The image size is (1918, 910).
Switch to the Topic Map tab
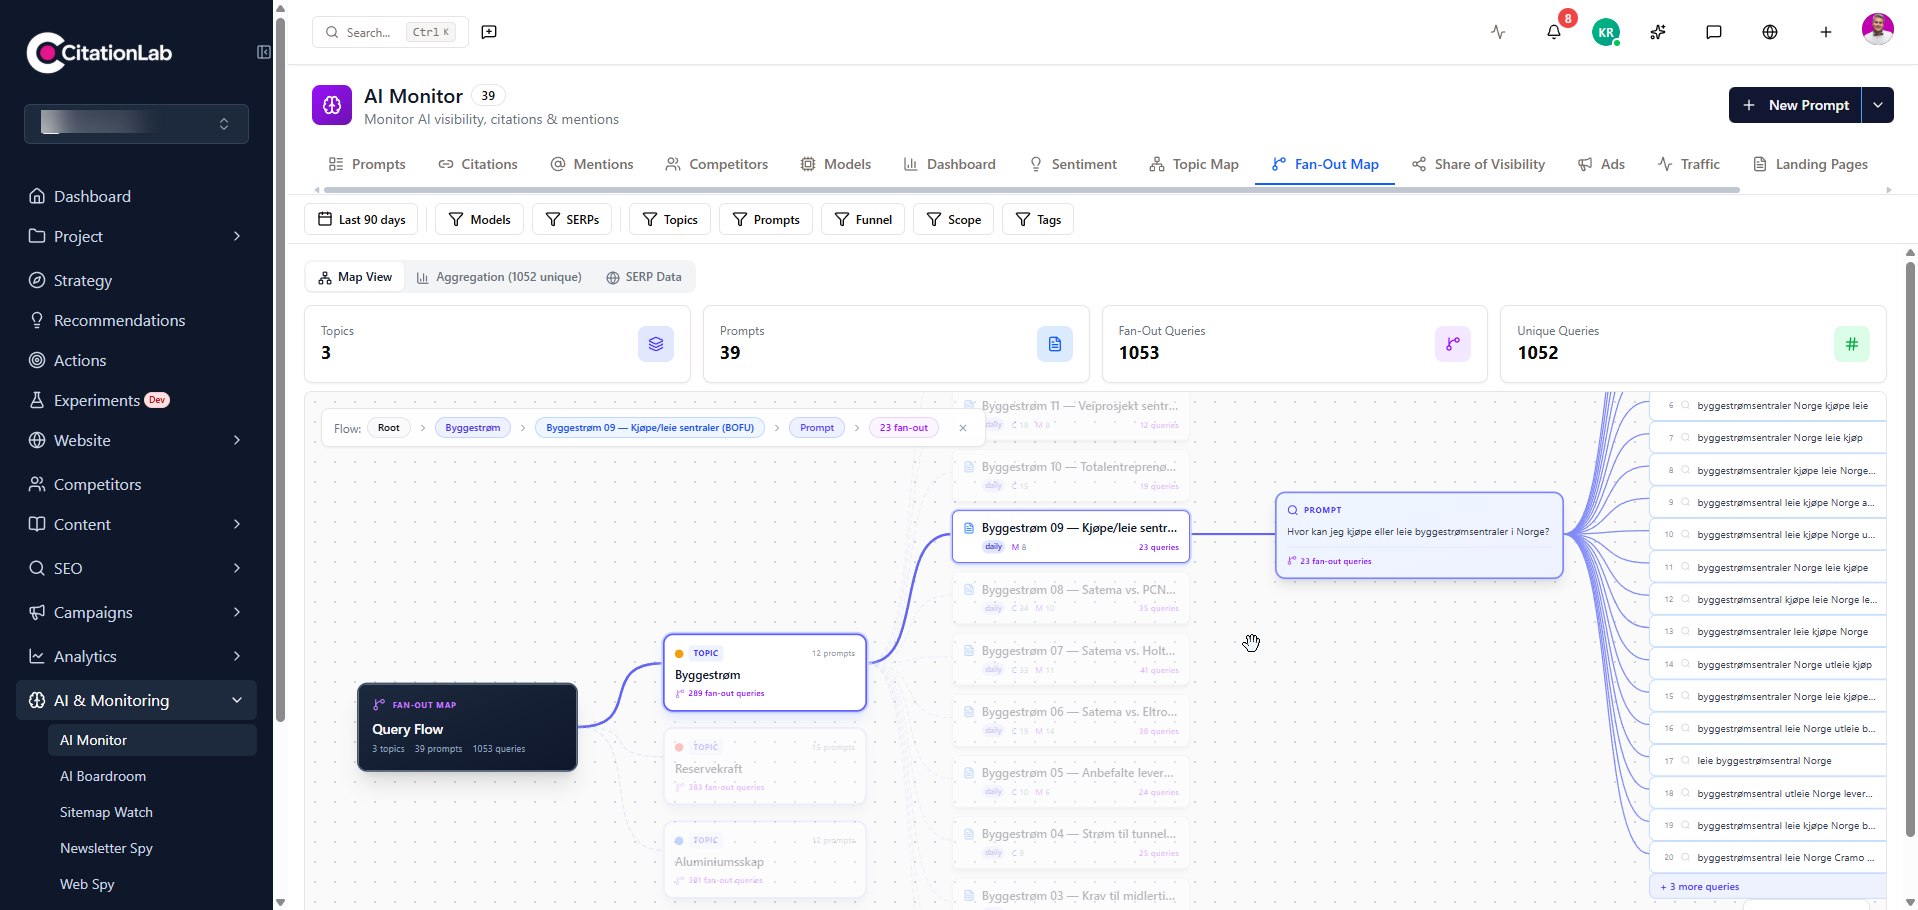pos(1194,164)
